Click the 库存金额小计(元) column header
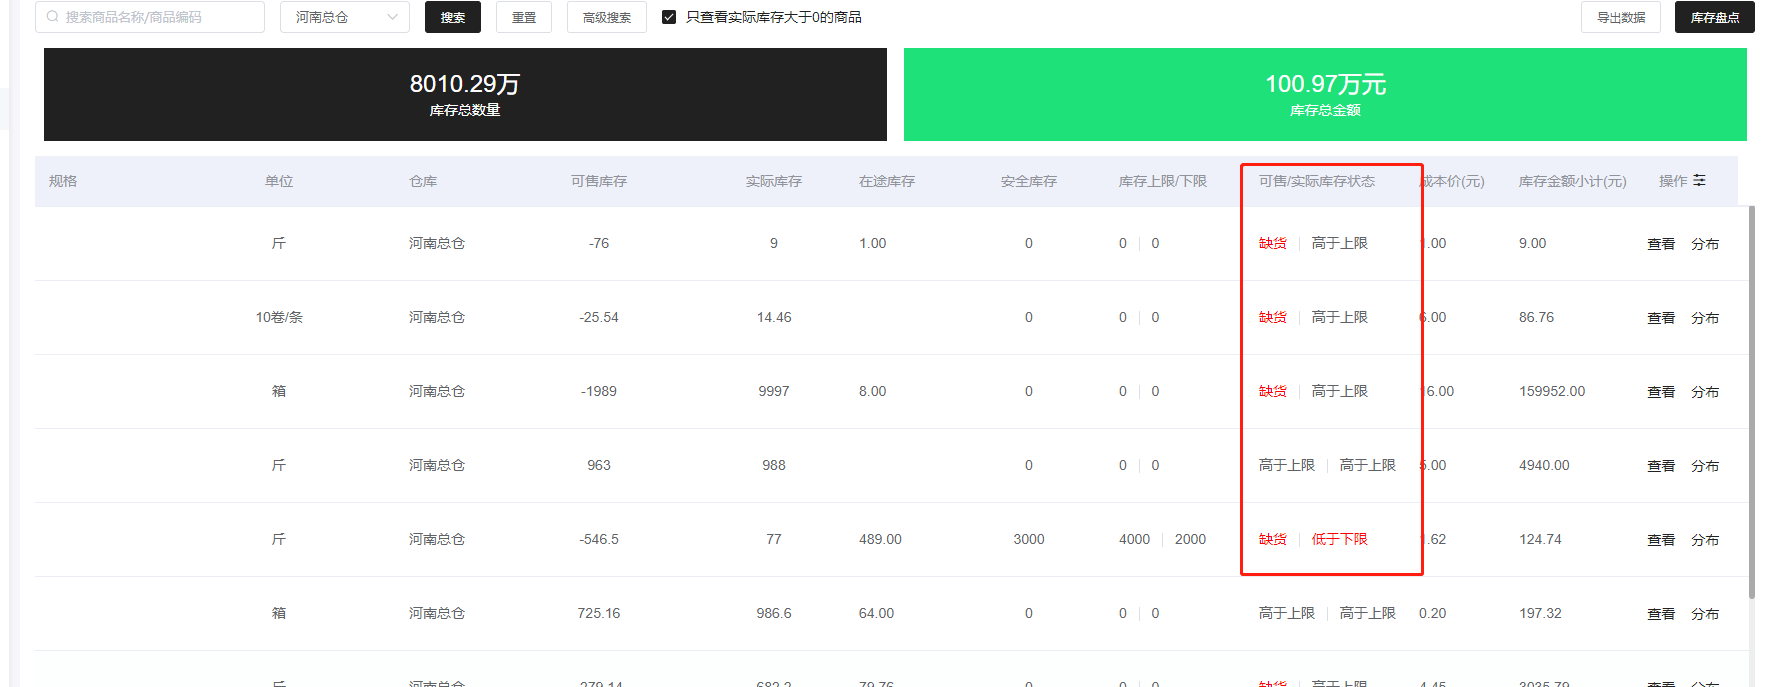 (x=1573, y=181)
